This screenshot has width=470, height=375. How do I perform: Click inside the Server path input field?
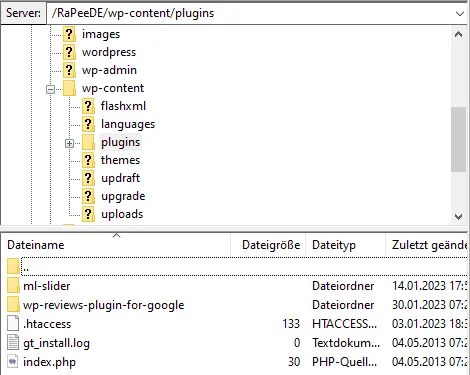pos(250,14)
